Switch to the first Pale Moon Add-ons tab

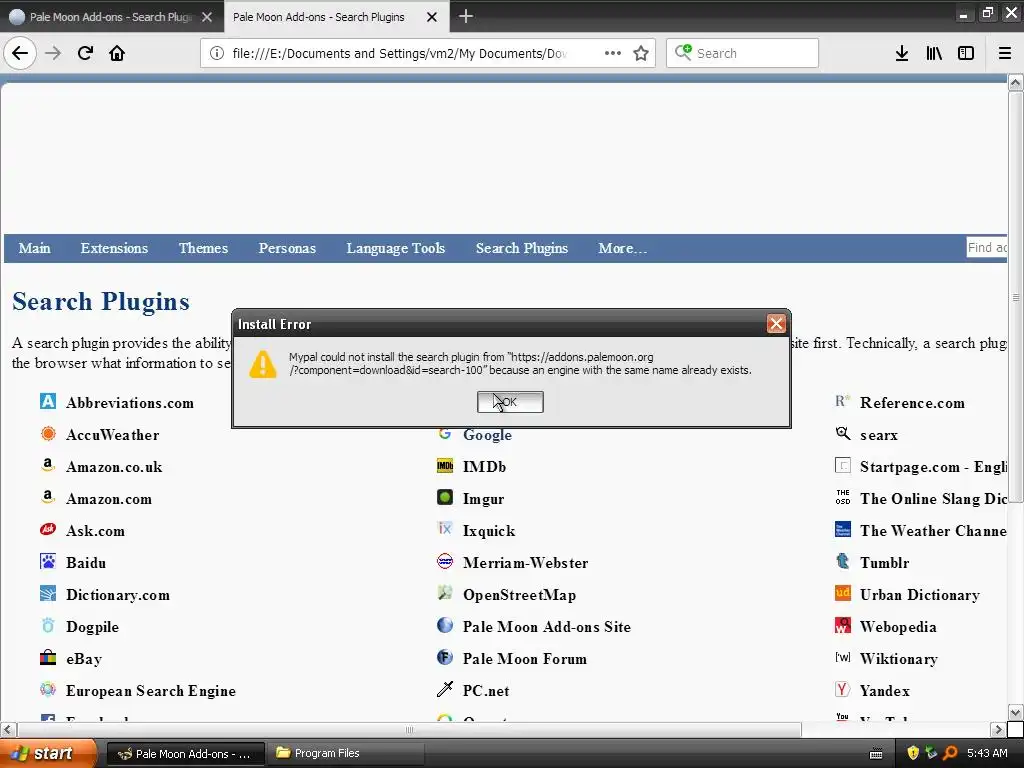pos(112,16)
